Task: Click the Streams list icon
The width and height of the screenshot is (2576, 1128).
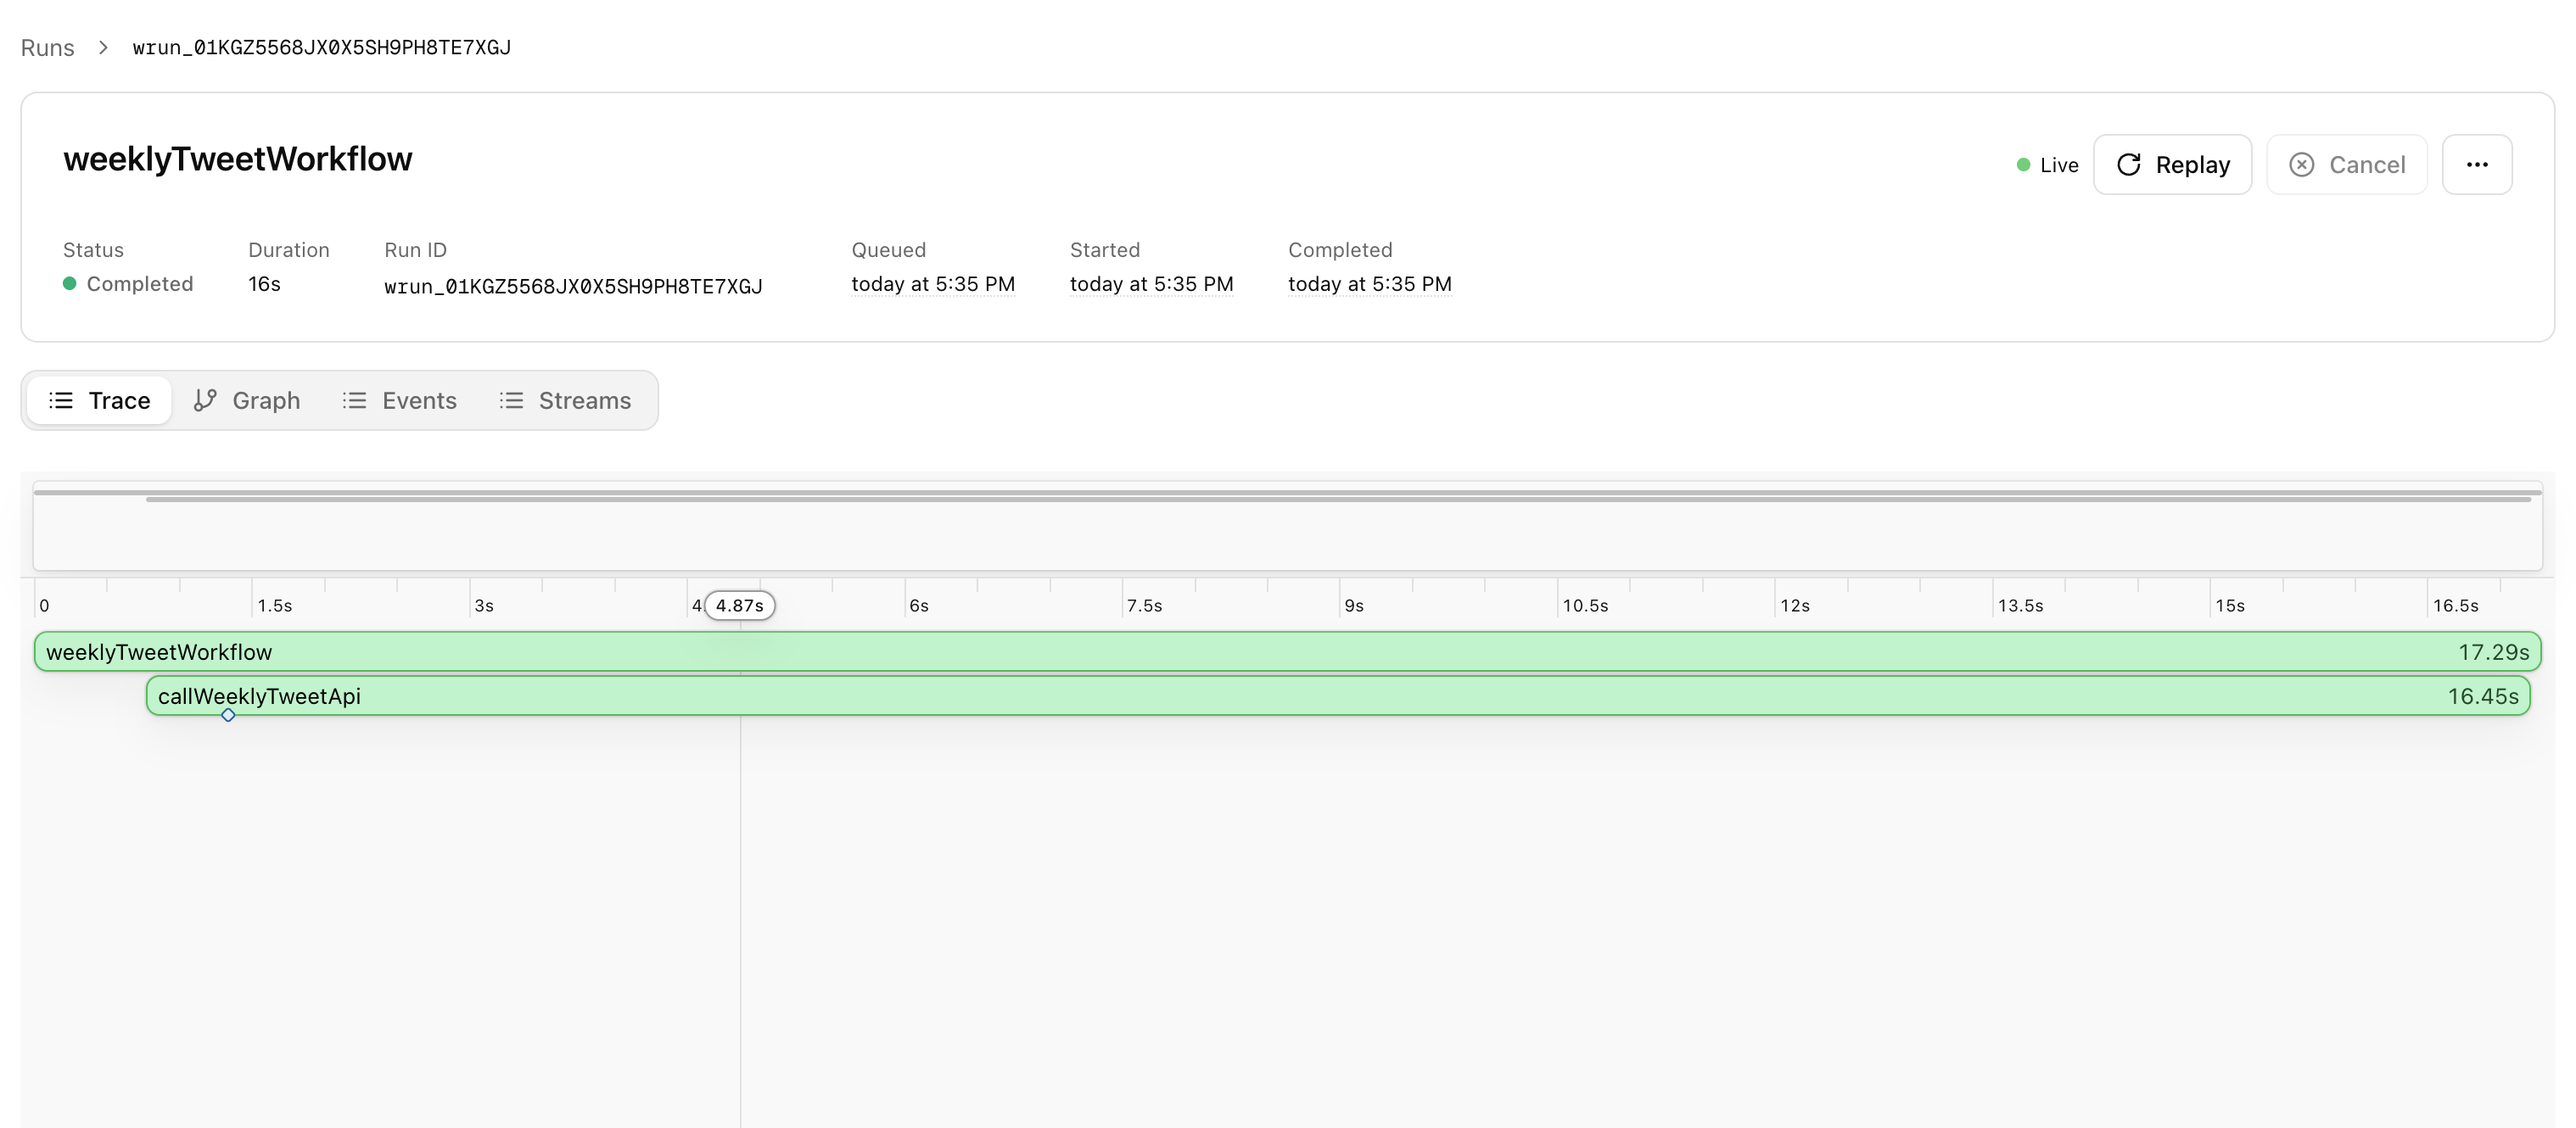Action: point(511,401)
